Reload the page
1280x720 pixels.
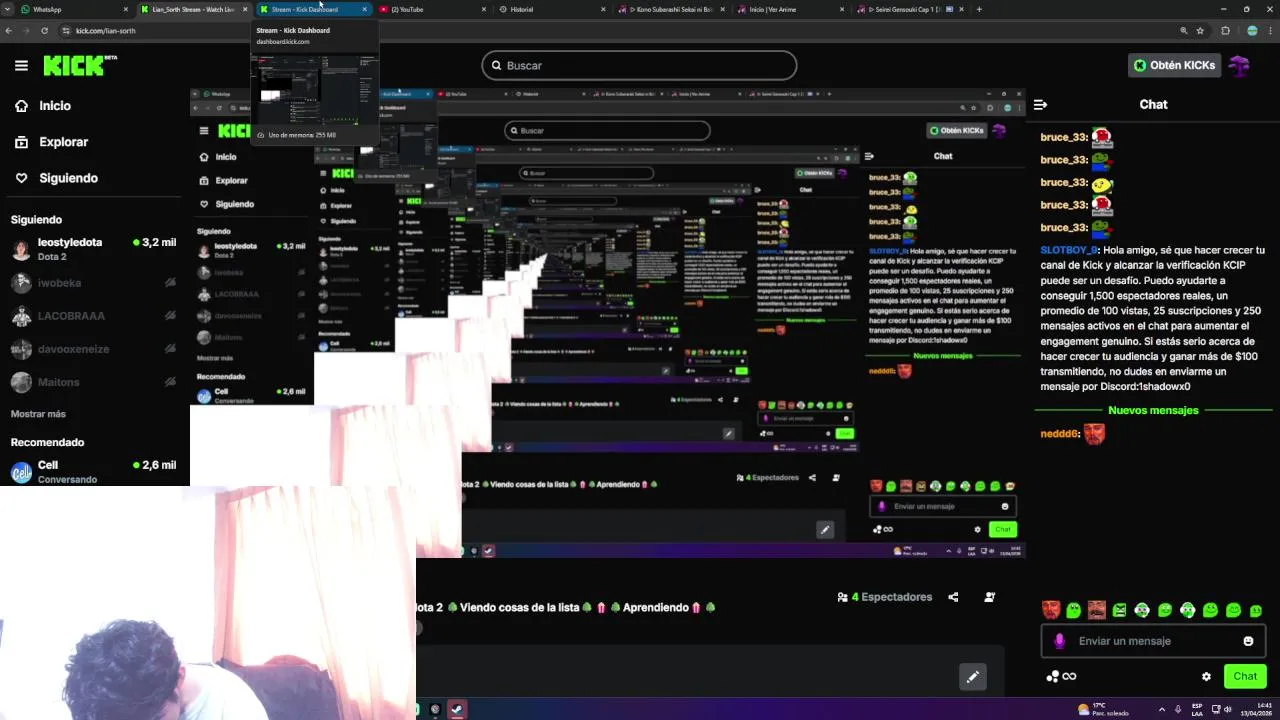(44, 30)
